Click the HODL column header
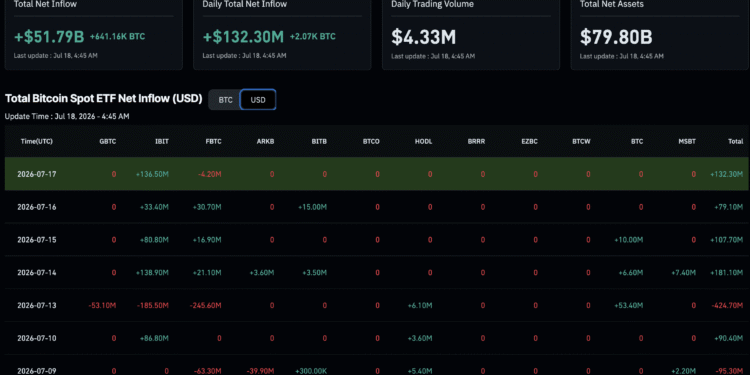 424,142
